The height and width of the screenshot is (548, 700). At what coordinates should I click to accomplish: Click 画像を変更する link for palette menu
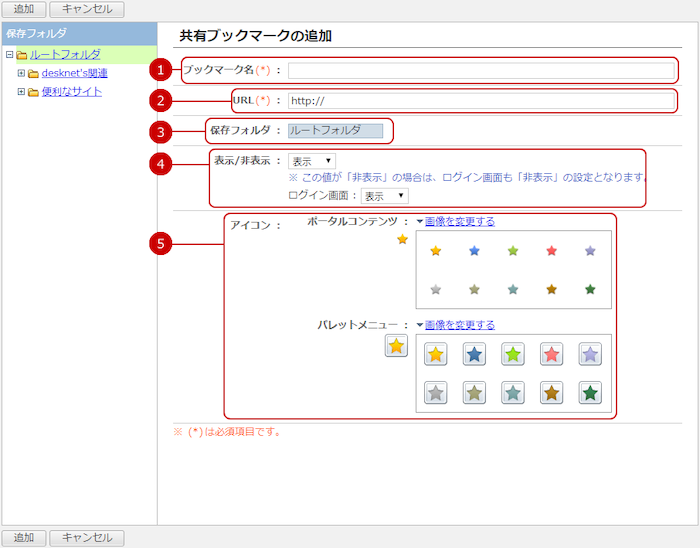pyautogui.click(x=459, y=325)
